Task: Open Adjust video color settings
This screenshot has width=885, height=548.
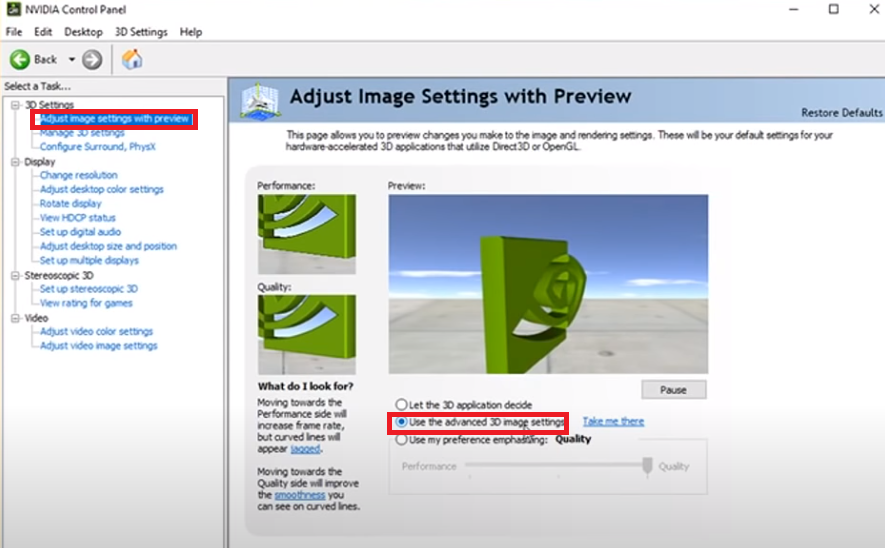Action: click(96, 331)
